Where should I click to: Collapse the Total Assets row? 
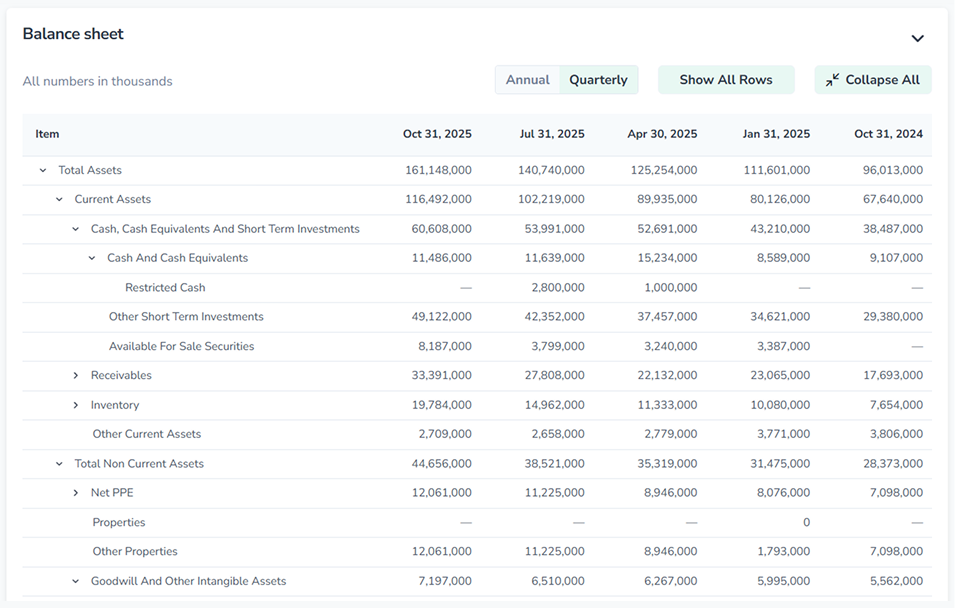tap(43, 170)
